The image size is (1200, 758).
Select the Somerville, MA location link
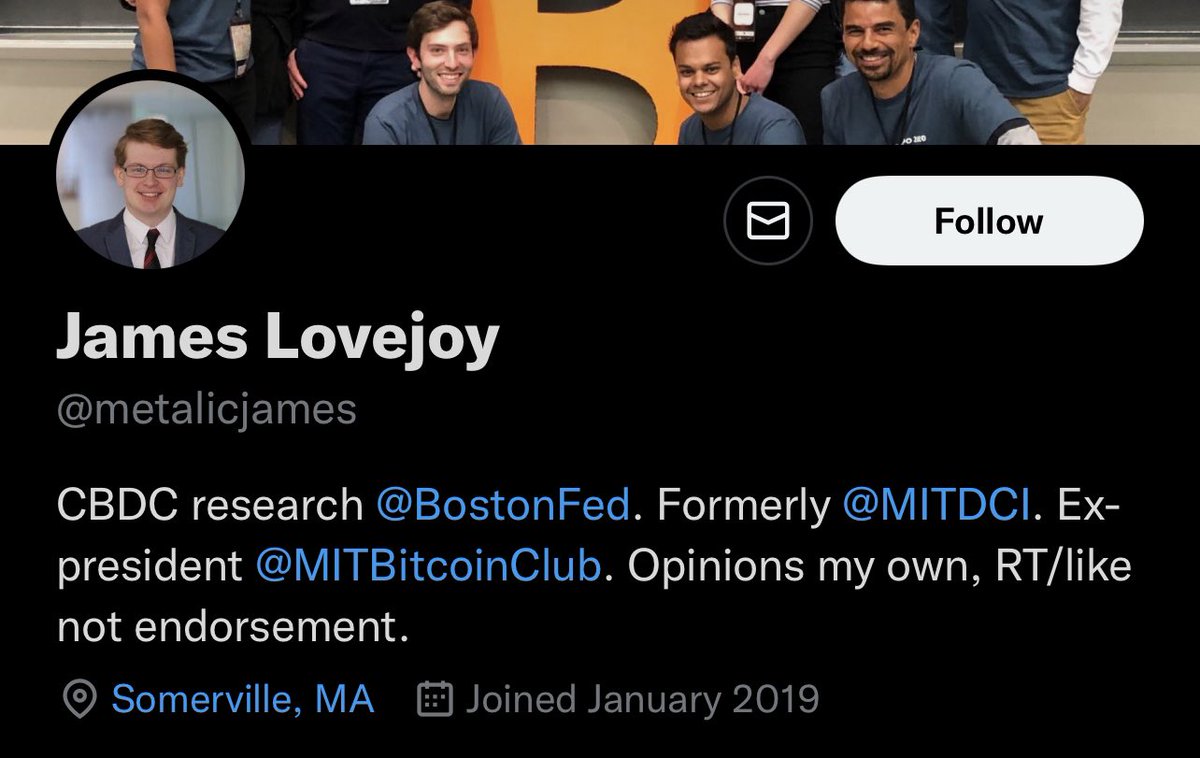click(x=242, y=699)
